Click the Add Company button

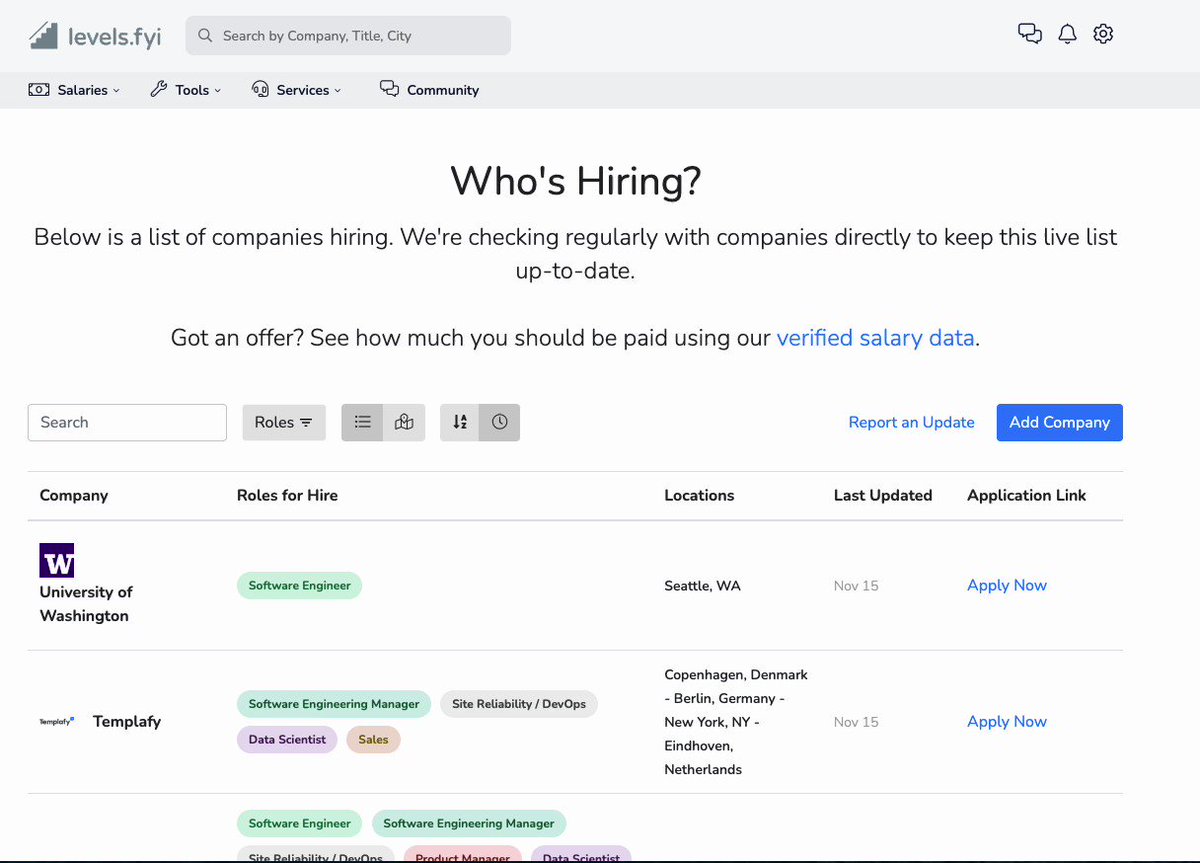click(1060, 422)
